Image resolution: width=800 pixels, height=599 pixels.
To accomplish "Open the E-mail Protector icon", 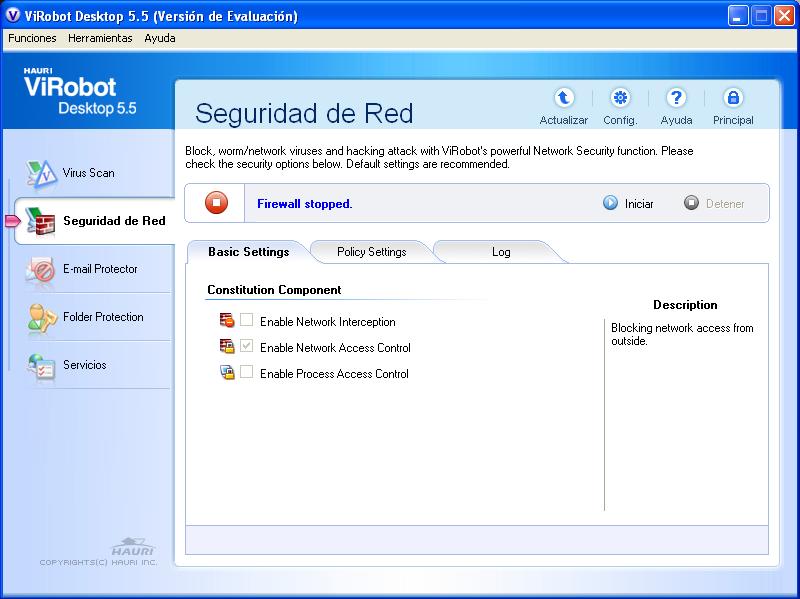I will pos(41,269).
